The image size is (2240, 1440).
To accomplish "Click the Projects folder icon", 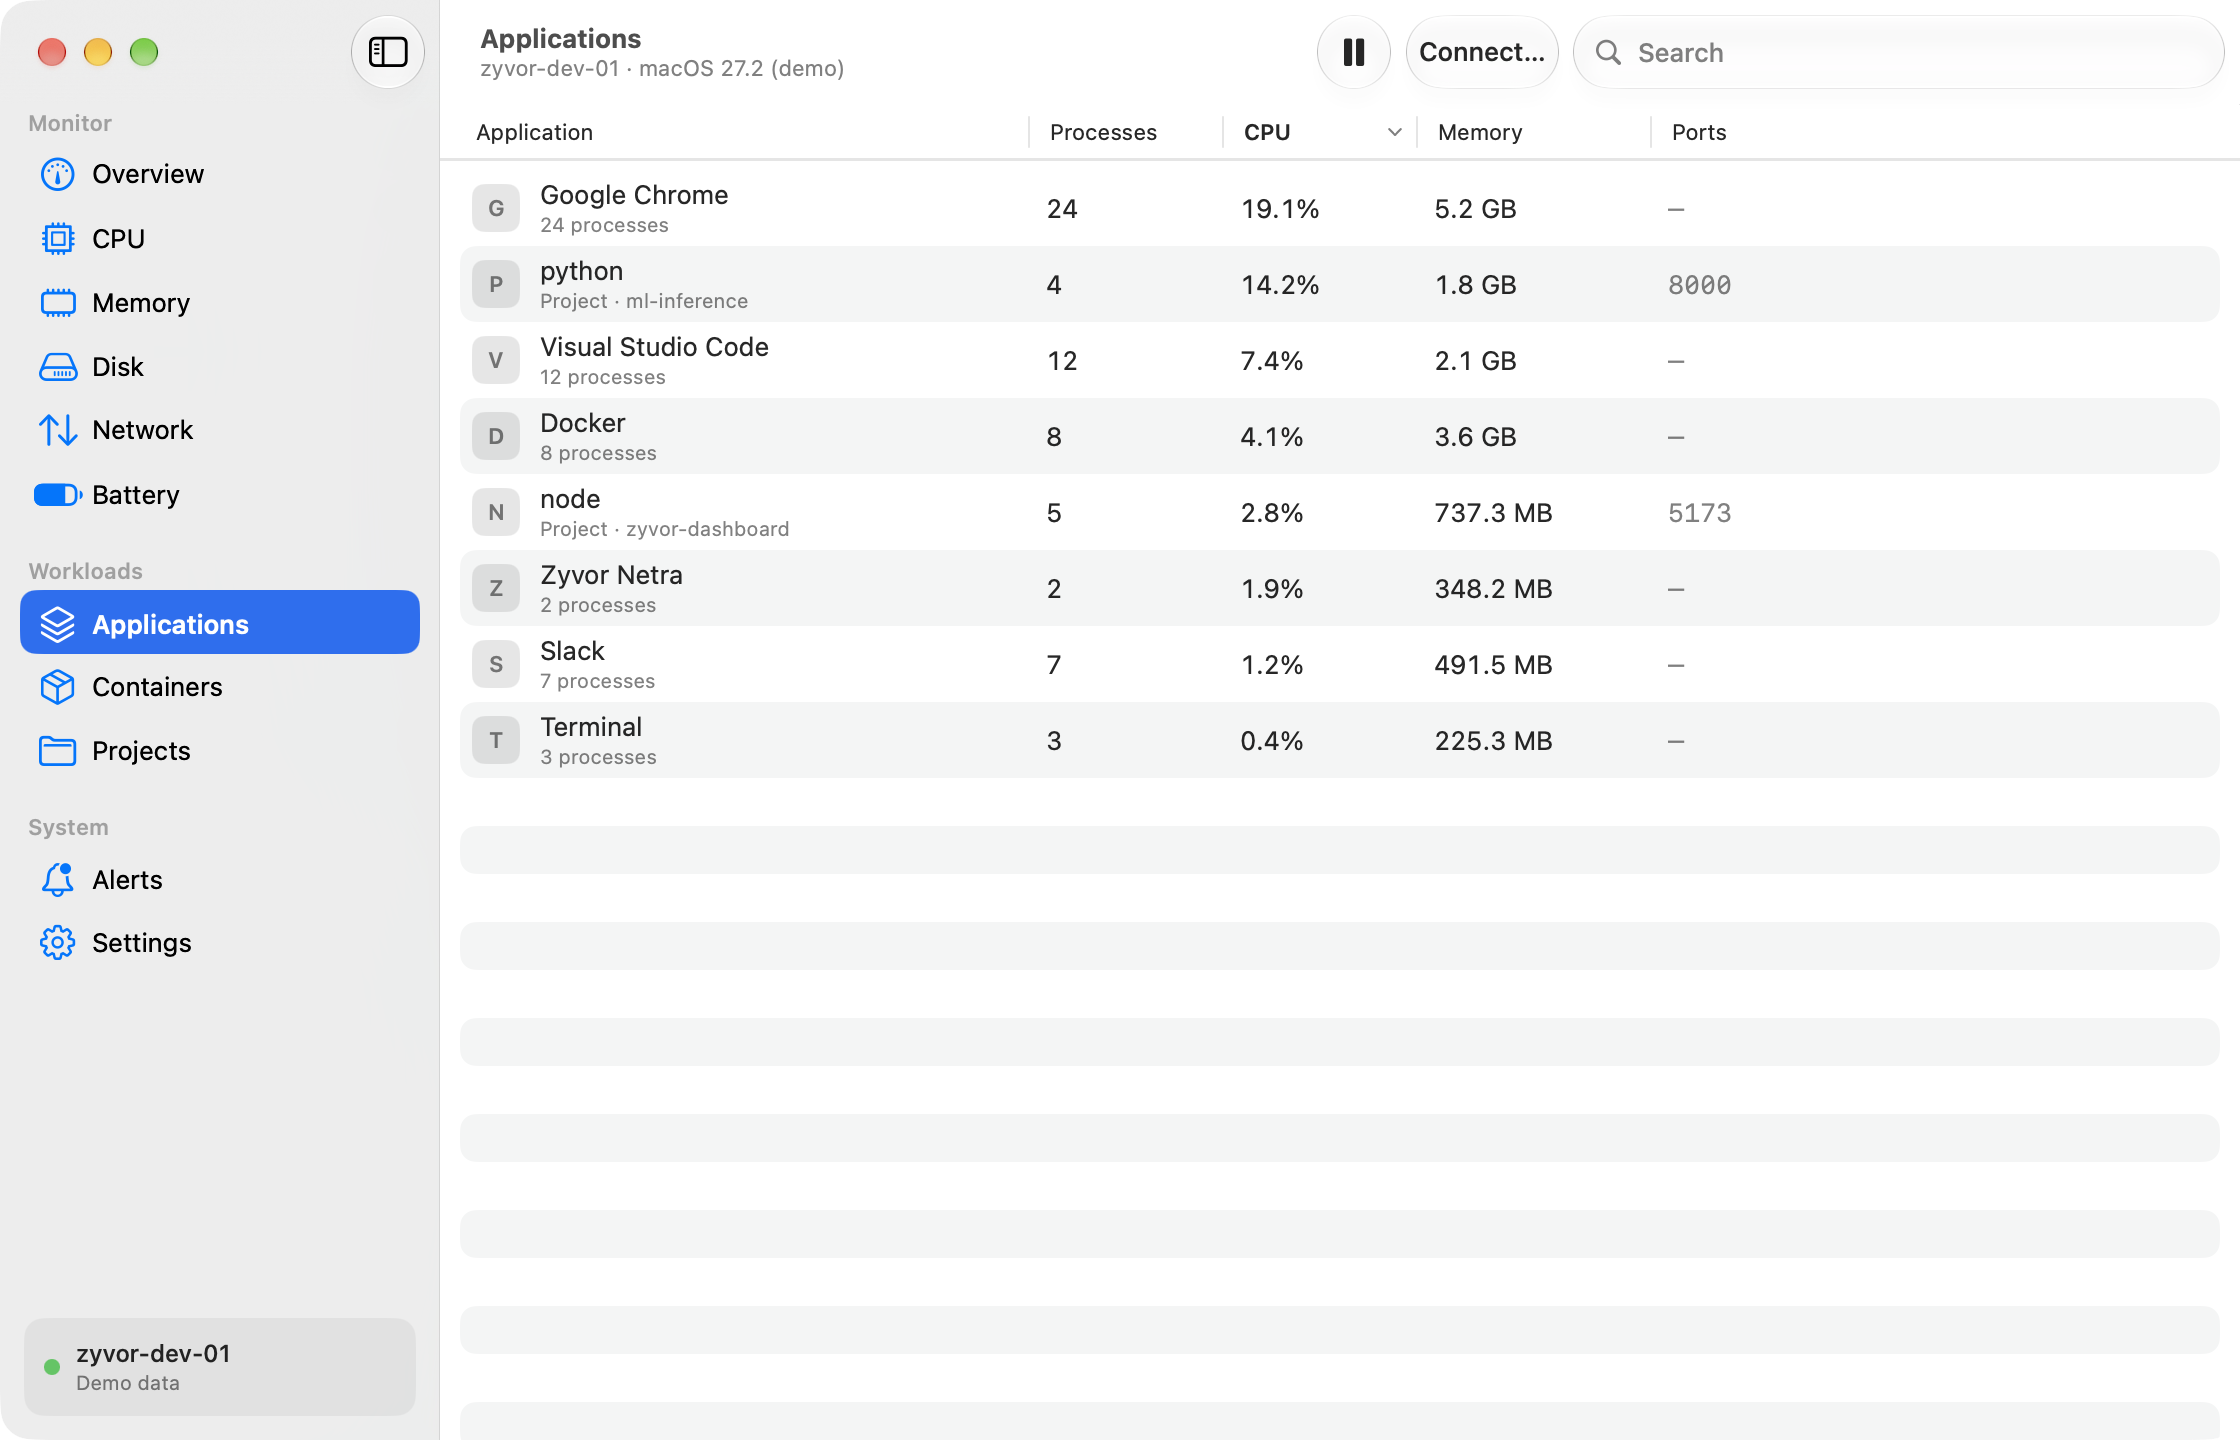I will pyautogui.click(x=58, y=751).
